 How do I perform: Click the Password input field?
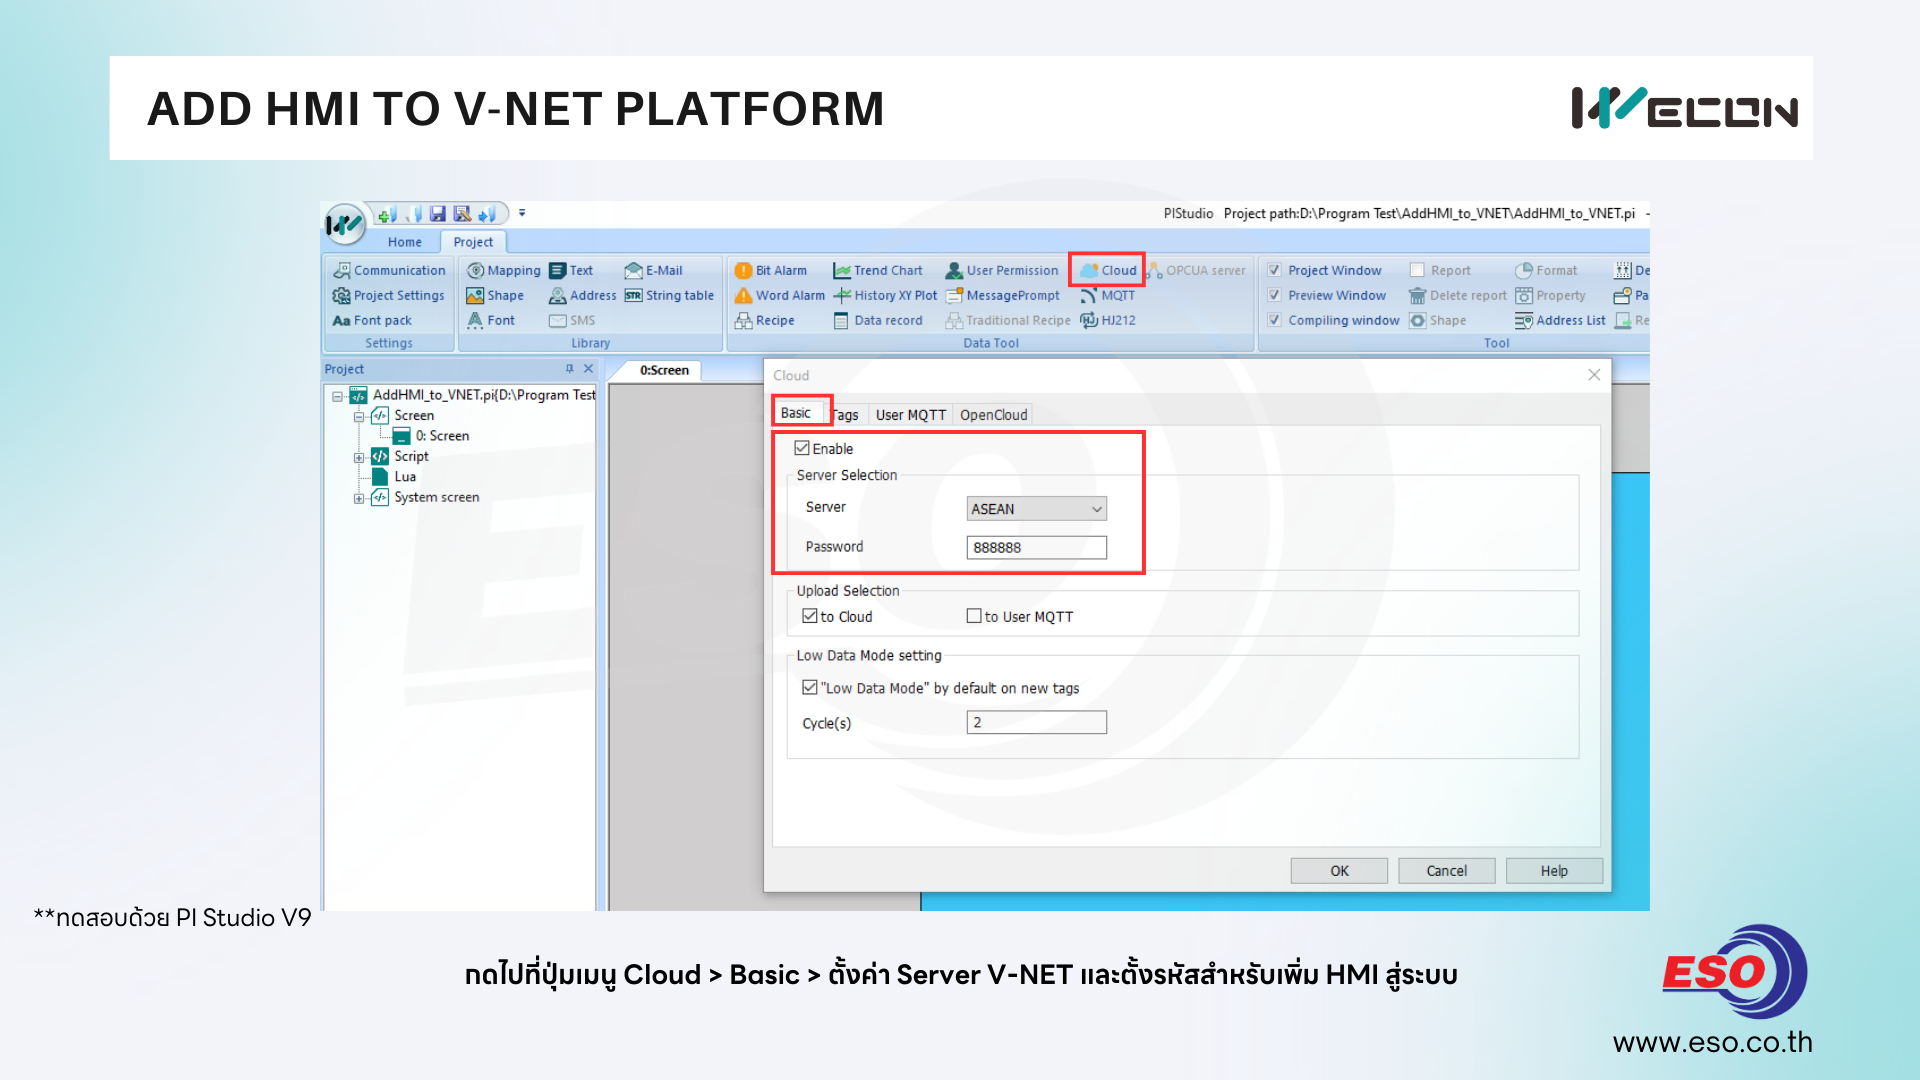tap(1036, 547)
